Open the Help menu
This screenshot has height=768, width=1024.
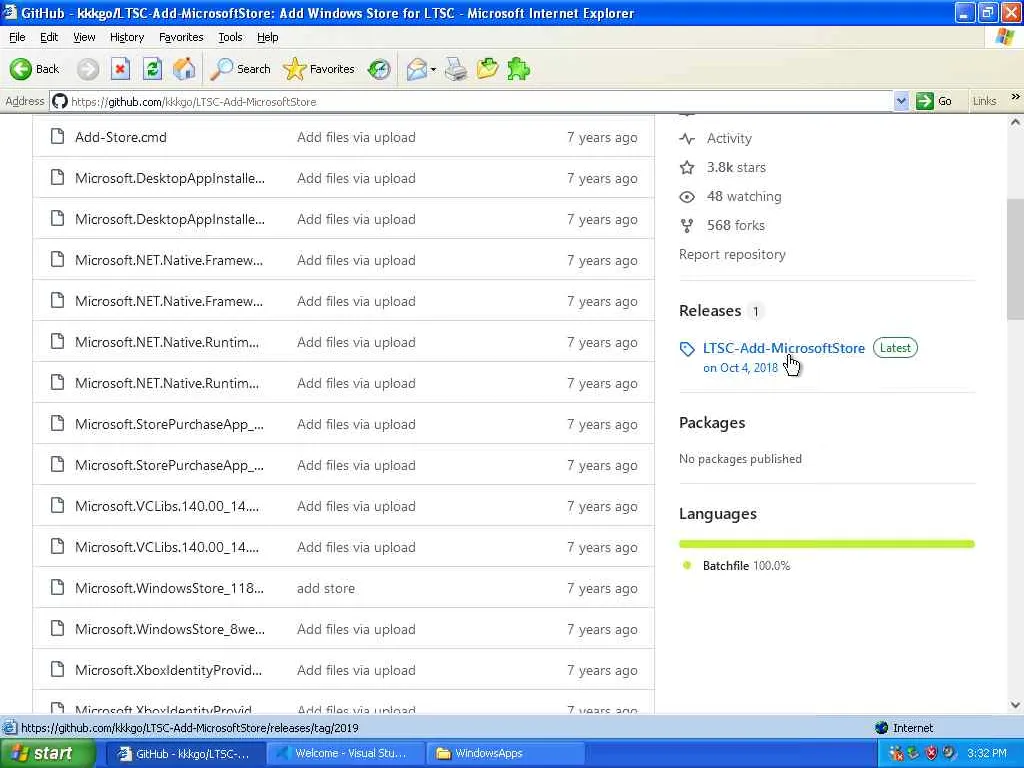pyautogui.click(x=267, y=37)
